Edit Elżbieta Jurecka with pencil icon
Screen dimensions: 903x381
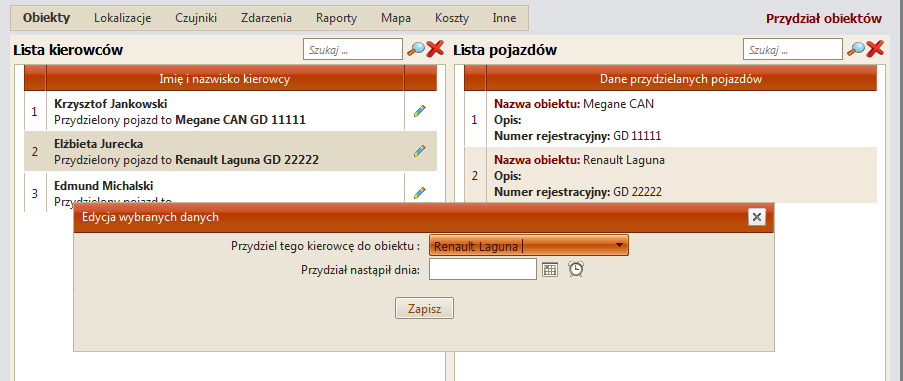pyautogui.click(x=420, y=151)
